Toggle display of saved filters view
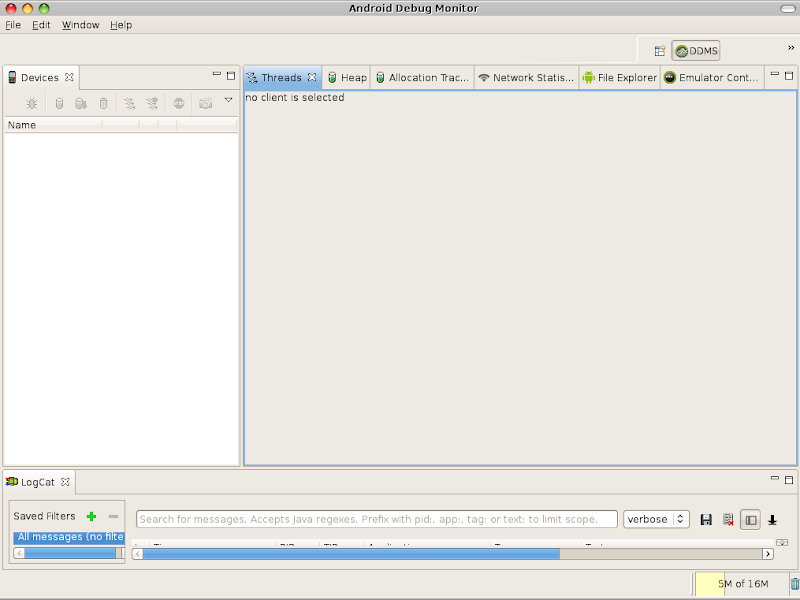This screenshot has width=800, height=600. pos(751,520)
